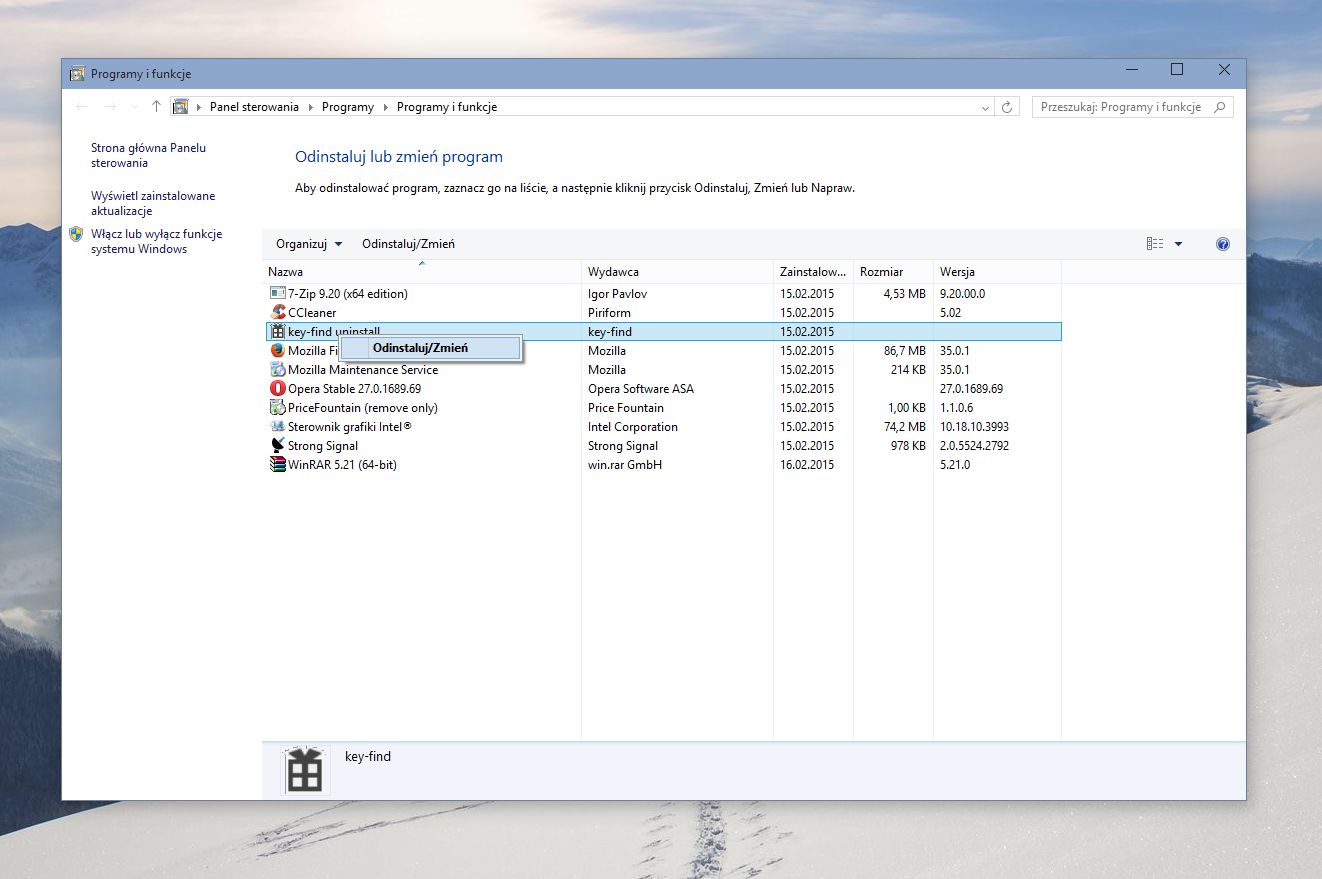Sort by the Rozmiar column header
The height and width of the screenshot is (879, 1322).
tap(893, 272)
